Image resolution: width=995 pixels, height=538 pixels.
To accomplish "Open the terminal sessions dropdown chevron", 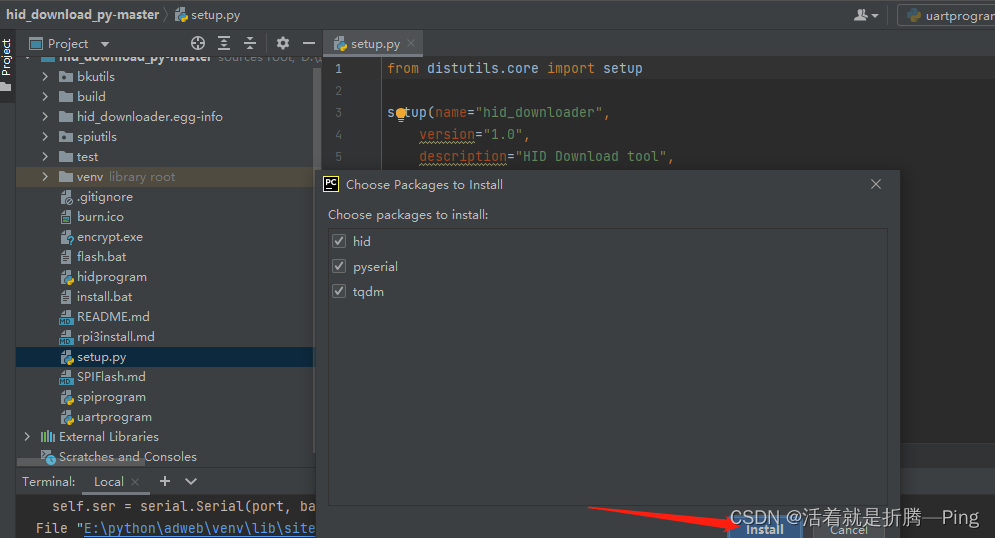I will [x=191, y=482].
